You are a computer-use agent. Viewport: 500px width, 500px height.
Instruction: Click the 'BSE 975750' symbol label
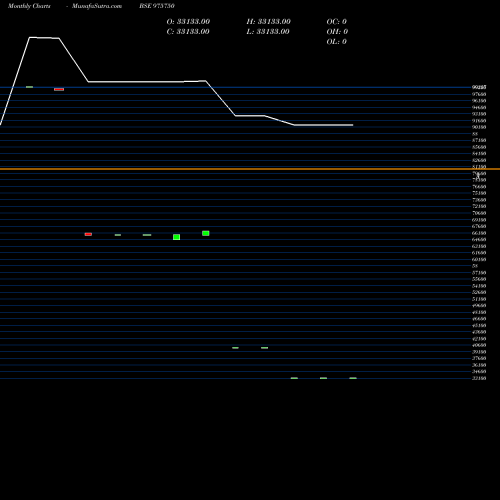coord(157,6)
